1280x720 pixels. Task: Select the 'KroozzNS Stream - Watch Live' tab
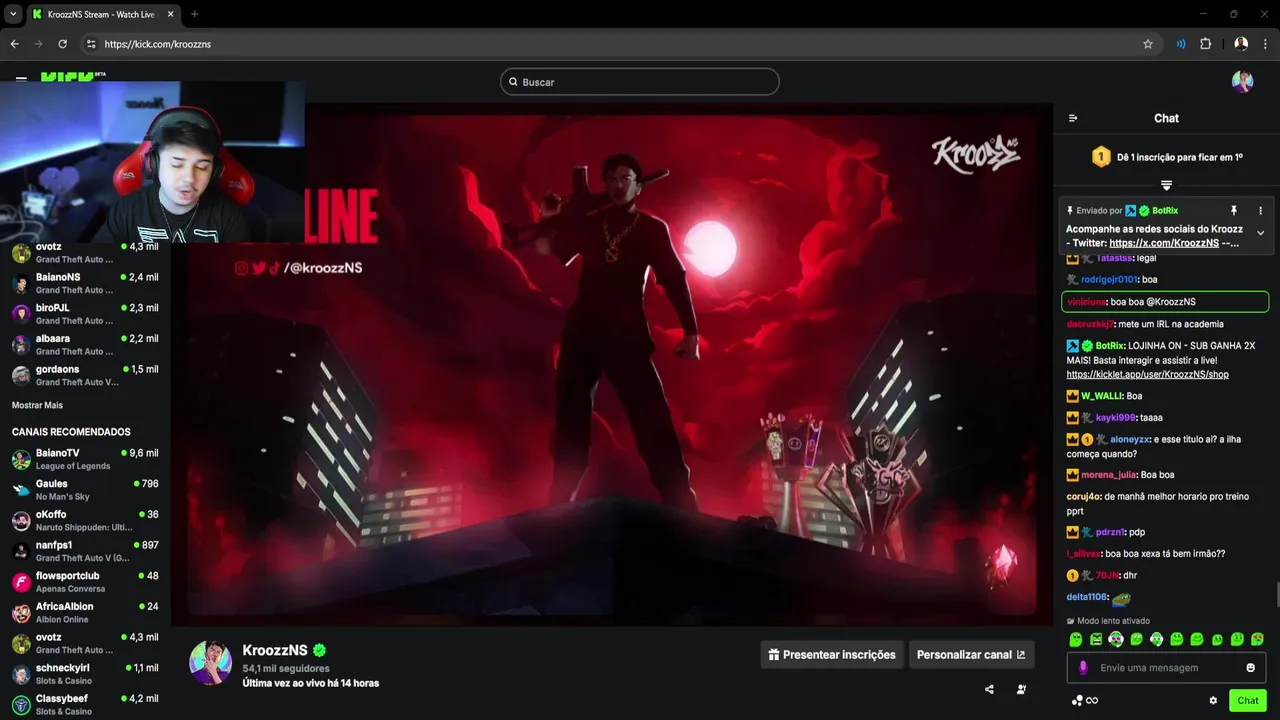tap(102, 14)
